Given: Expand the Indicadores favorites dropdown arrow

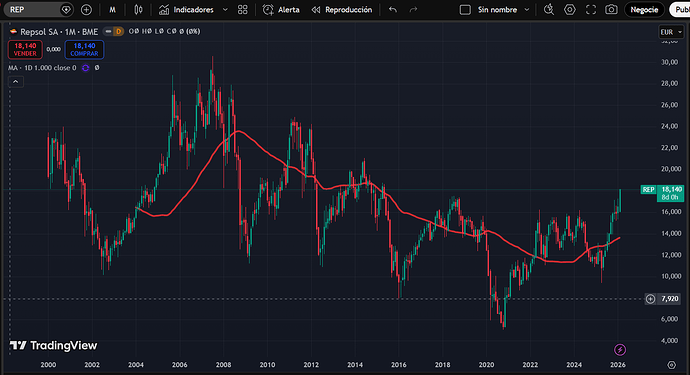Looking at the screenshot, I should coord(225,10).
